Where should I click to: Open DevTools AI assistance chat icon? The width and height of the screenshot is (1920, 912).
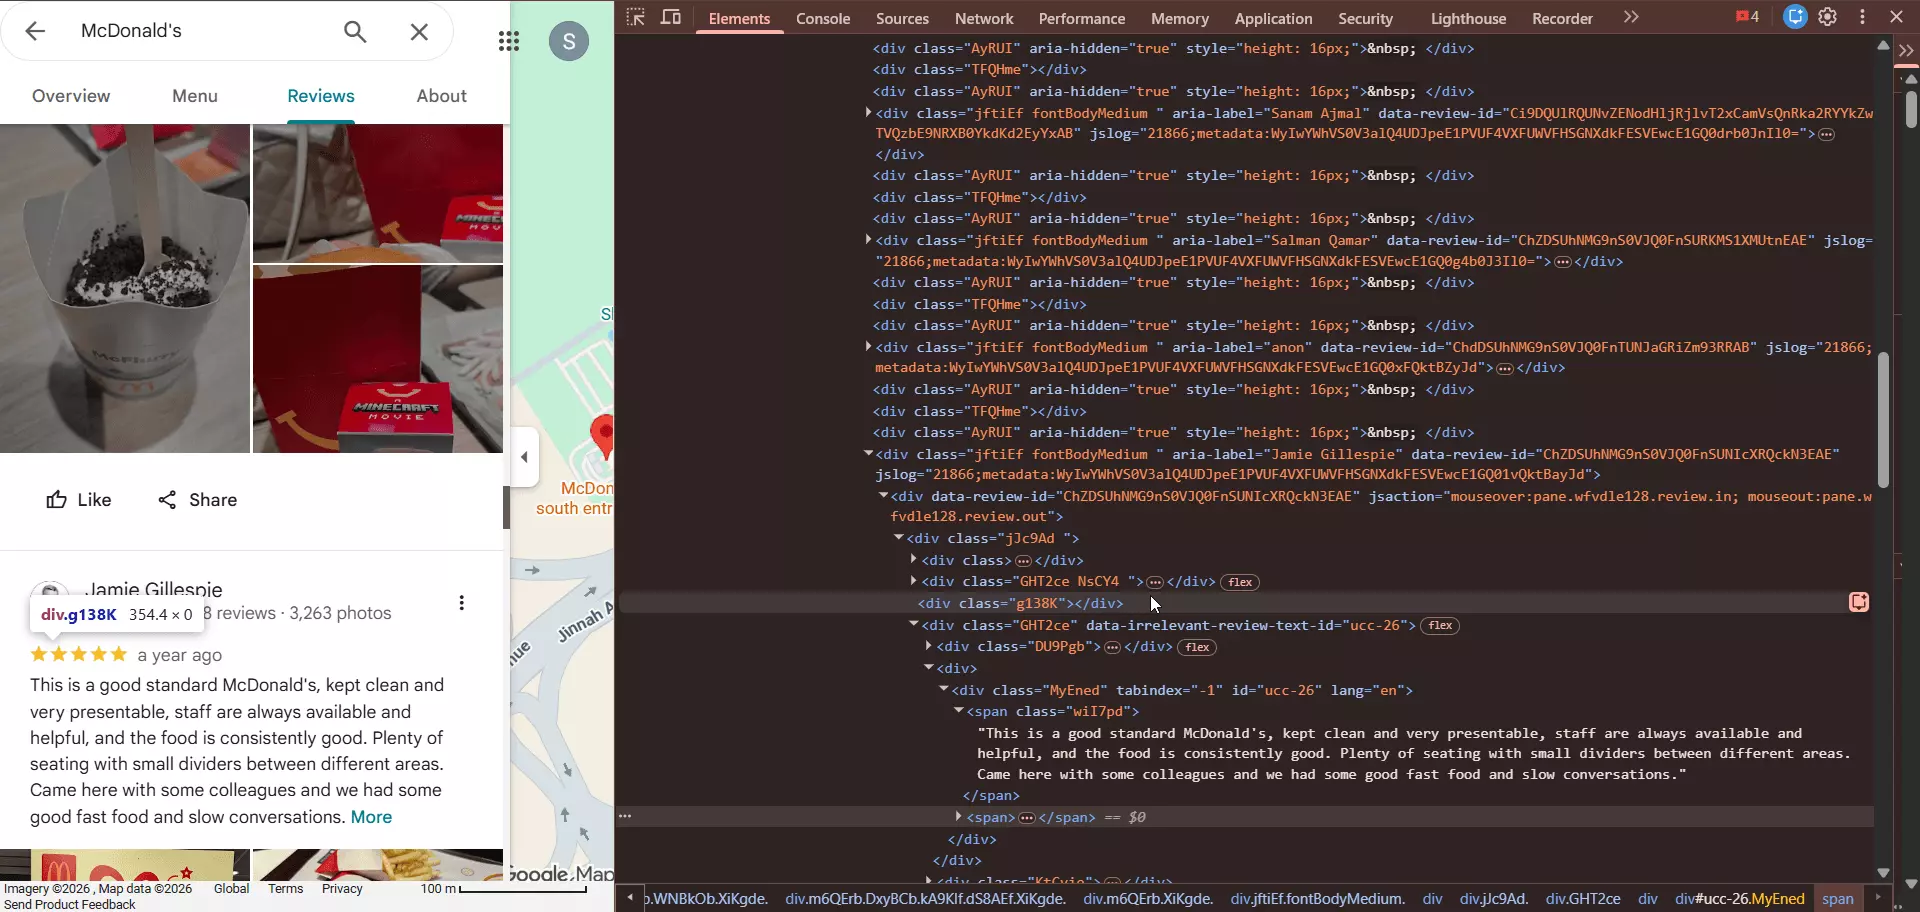coord(1795,17)
